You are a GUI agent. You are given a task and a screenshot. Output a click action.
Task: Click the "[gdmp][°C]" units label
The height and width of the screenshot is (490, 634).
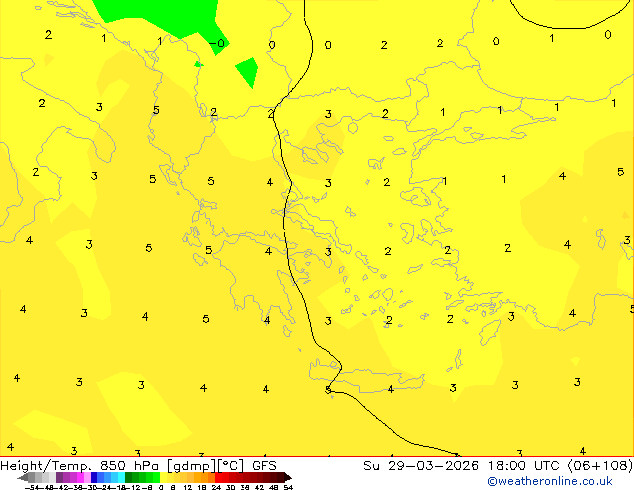pyautogui.click(x=205, y=466)
